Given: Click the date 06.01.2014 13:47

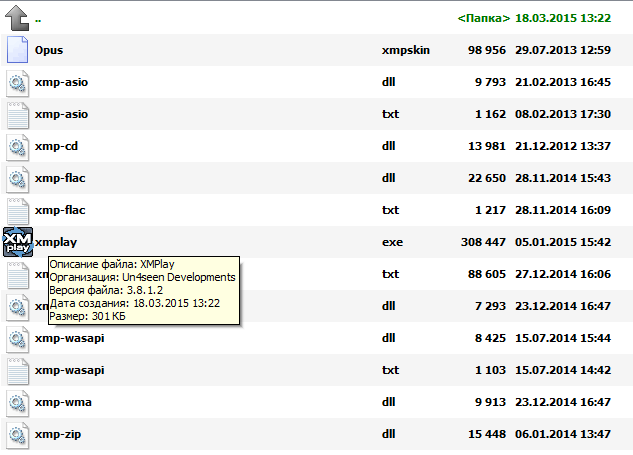Looking at the screenshot, I should pos(563,434).
